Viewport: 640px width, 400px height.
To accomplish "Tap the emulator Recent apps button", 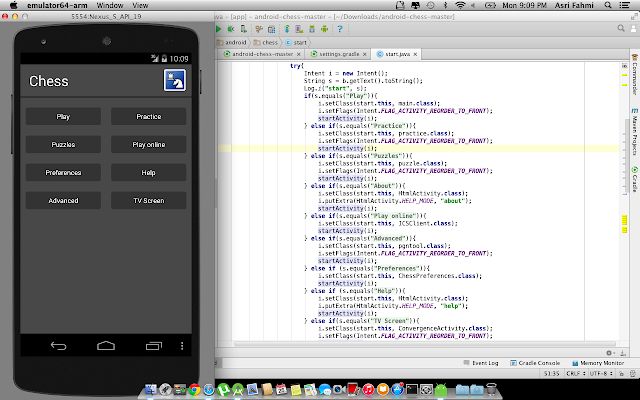I will pyautogui.click(x=153, y=346).
